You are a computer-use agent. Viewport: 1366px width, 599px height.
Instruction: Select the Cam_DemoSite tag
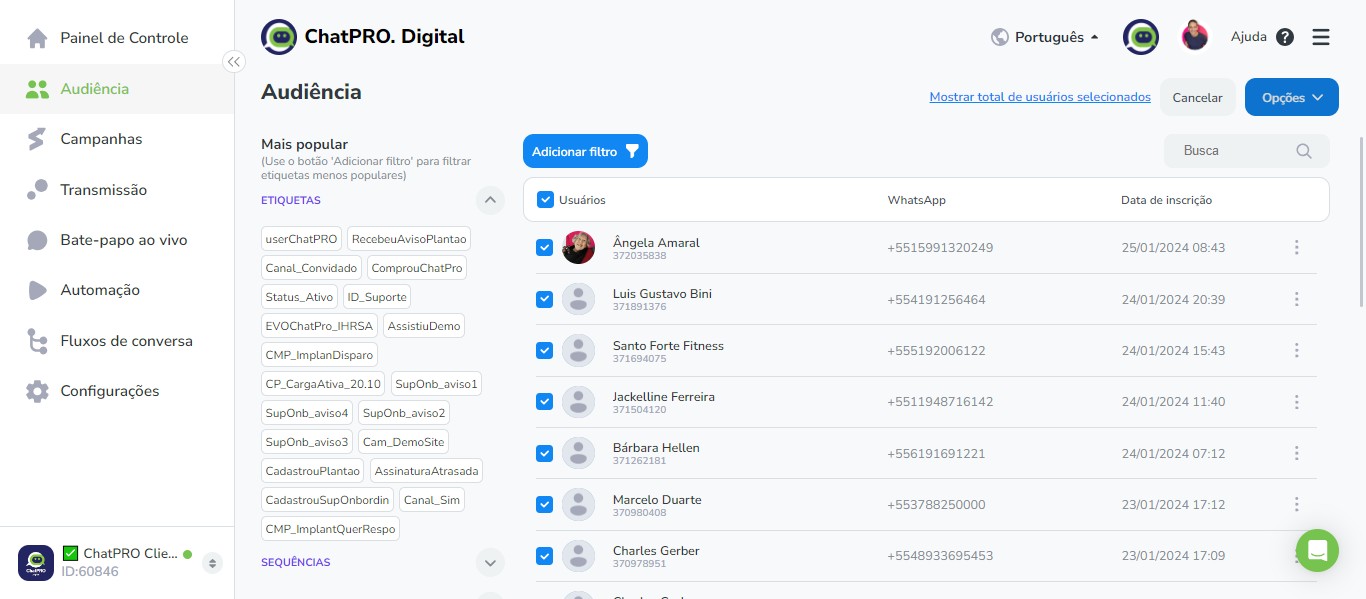tap(403, 442)
